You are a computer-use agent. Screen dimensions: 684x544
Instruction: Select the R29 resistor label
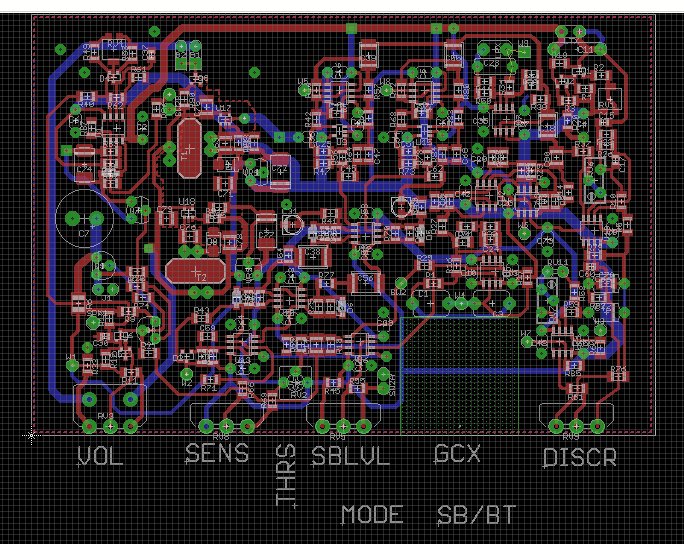(x=424, y=258)
